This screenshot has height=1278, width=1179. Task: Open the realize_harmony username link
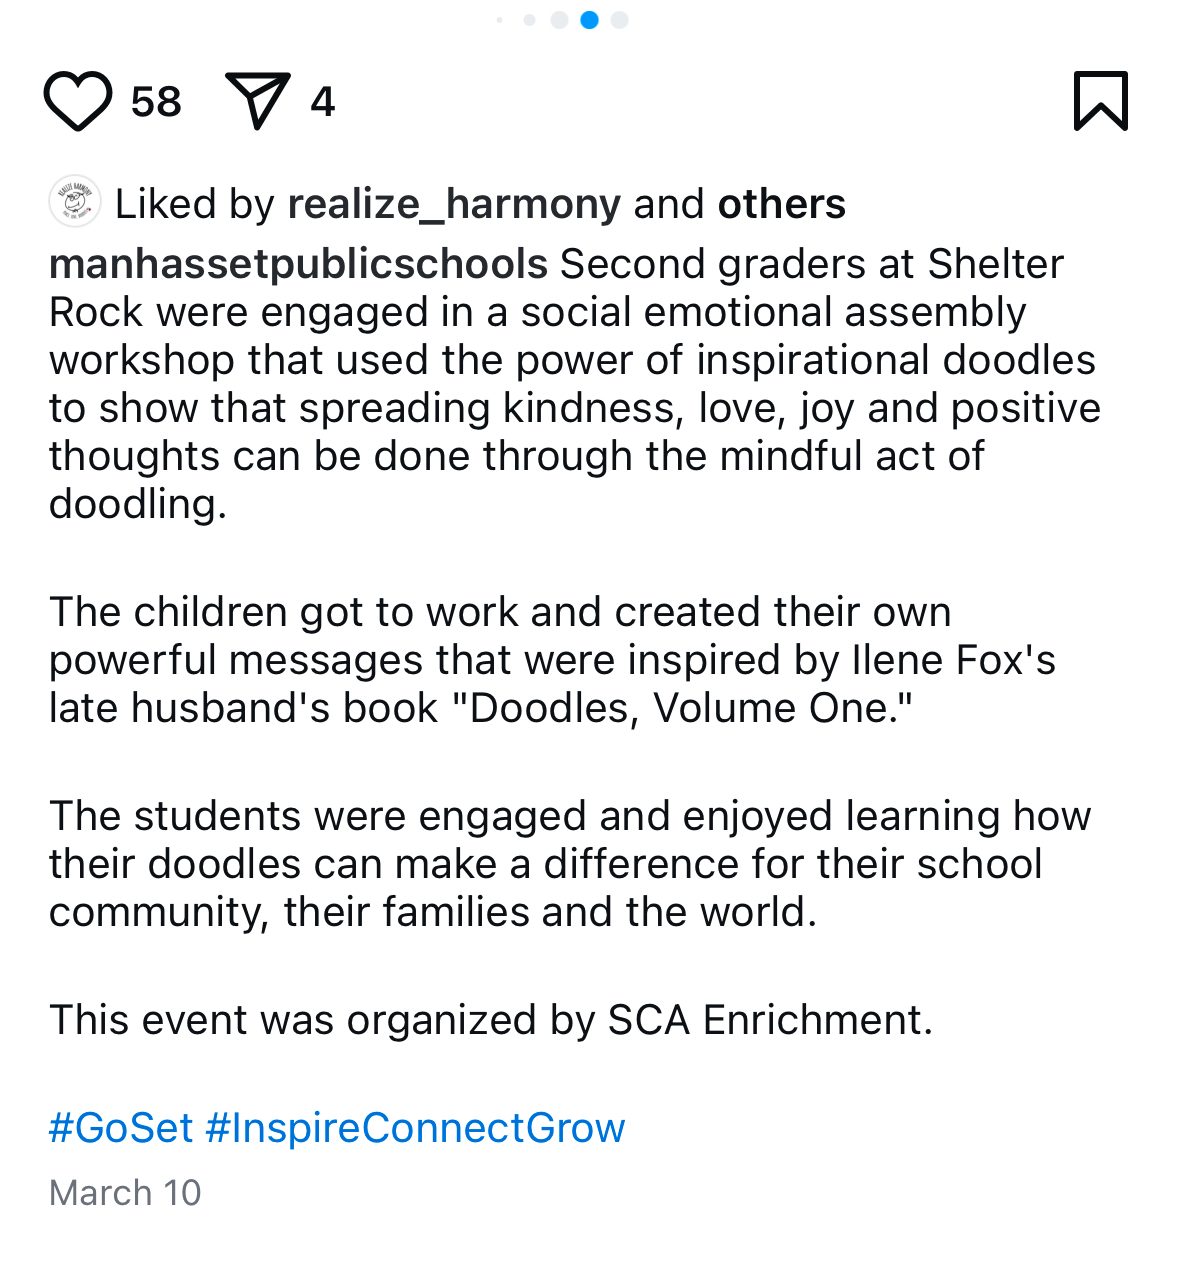pos(454,204)
